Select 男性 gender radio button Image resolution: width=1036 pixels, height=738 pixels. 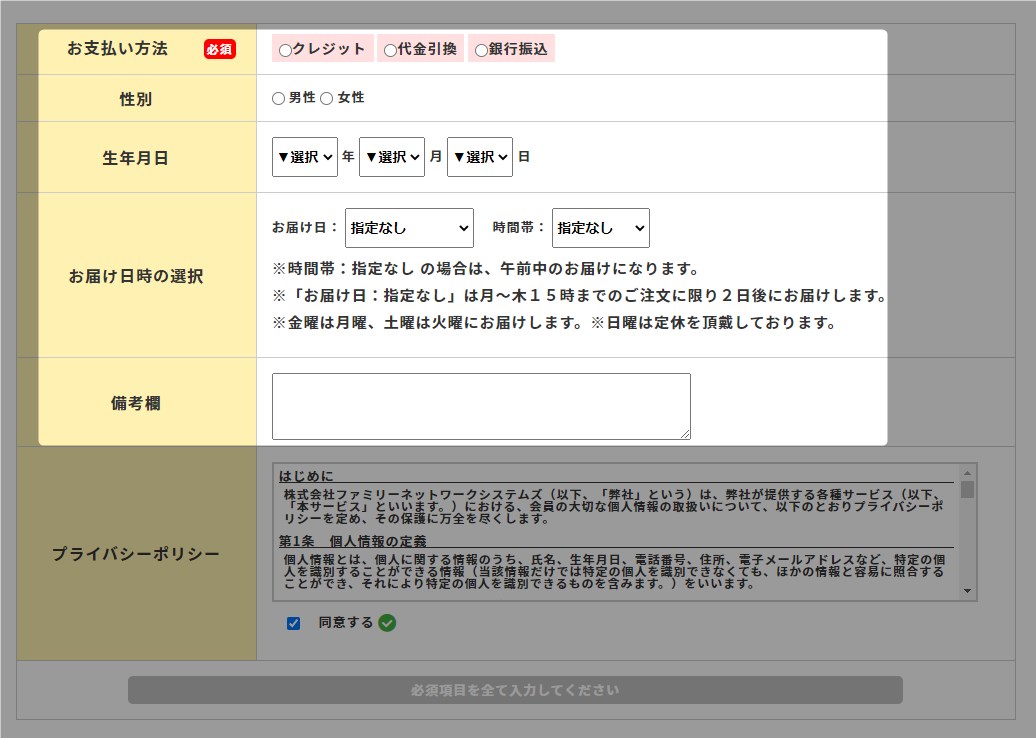(278, 98)
